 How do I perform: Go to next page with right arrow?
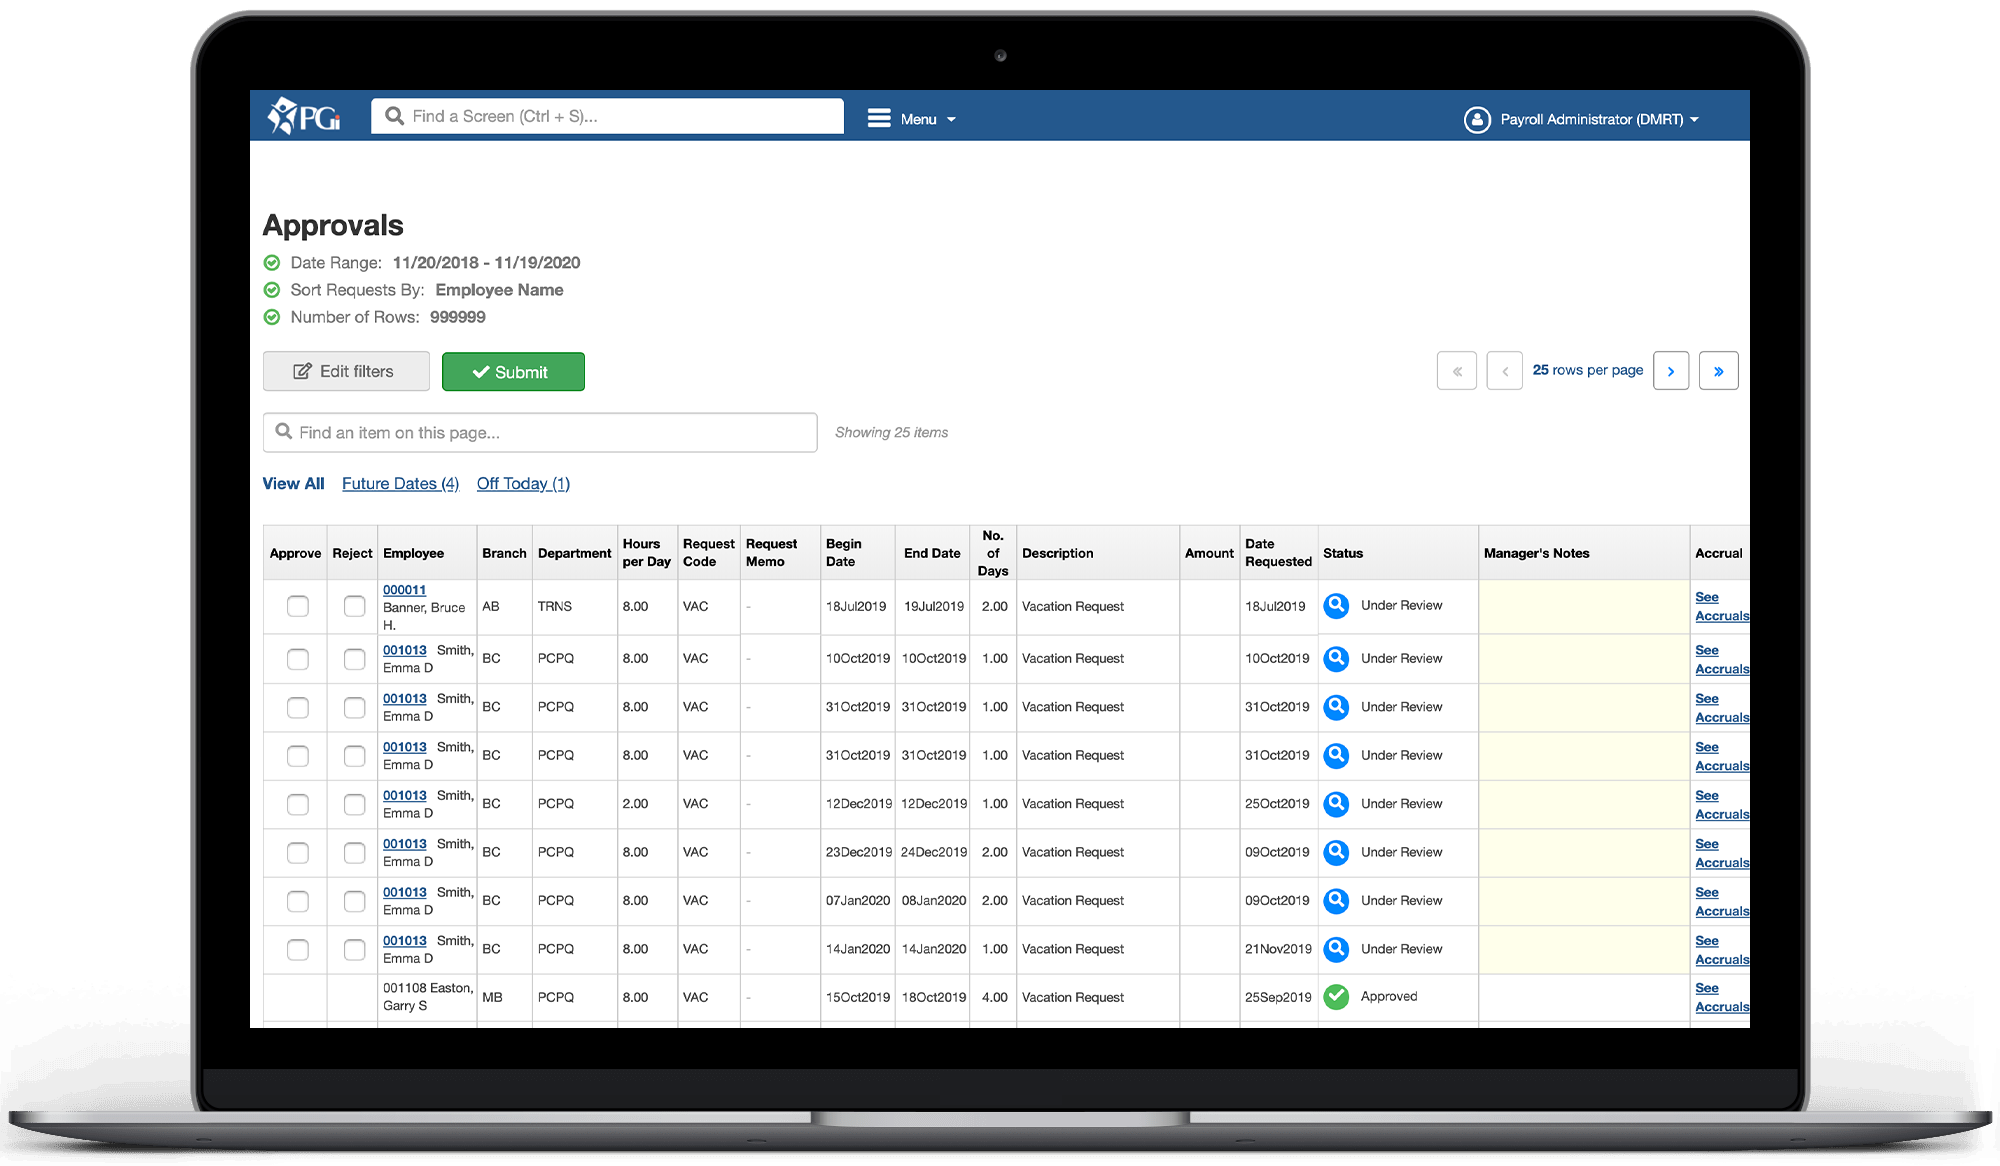1671,370
